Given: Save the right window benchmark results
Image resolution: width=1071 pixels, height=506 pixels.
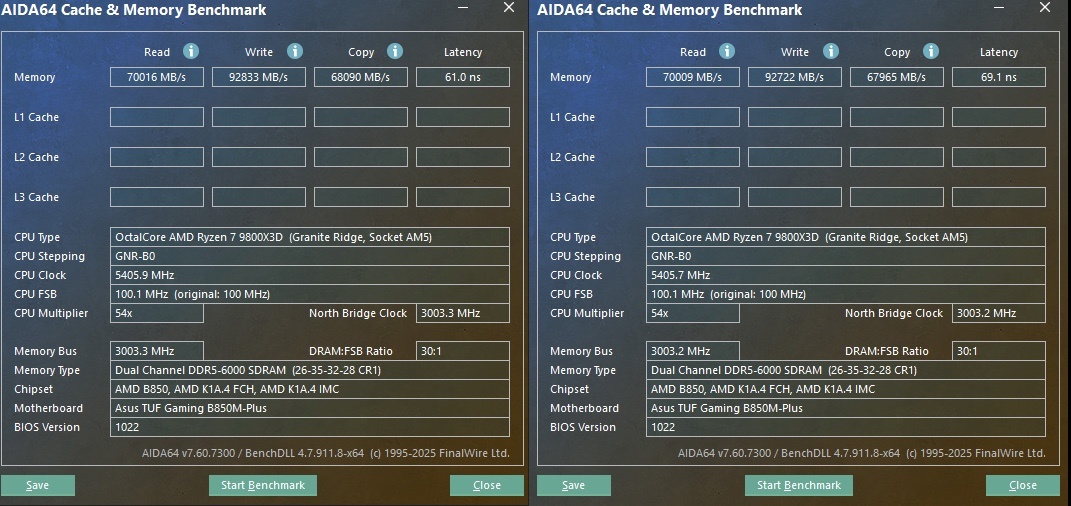Looking at the screenshot, I should [574, 485].
